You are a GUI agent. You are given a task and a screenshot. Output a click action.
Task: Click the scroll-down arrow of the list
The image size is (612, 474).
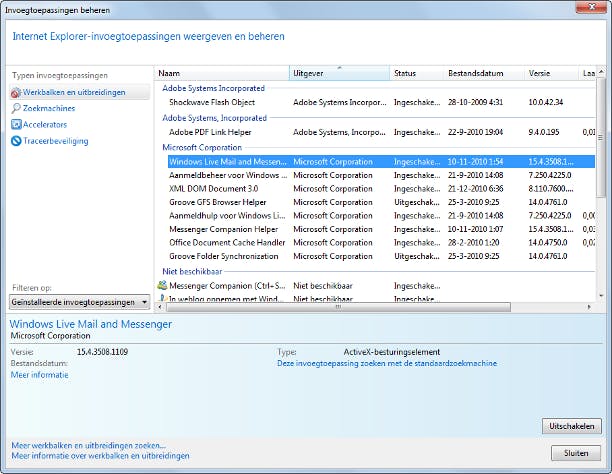click(x=601, y=296)
